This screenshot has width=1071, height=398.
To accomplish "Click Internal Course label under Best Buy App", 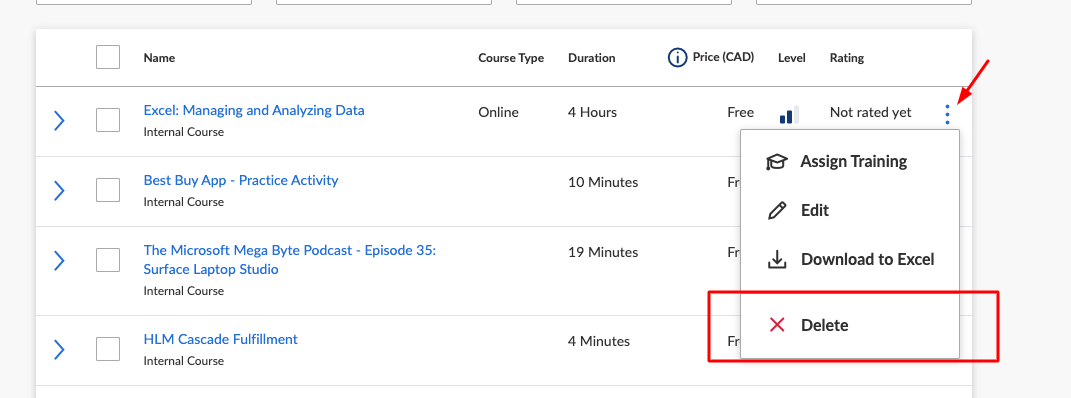I will pyautogui.click(x=184, y=202).
